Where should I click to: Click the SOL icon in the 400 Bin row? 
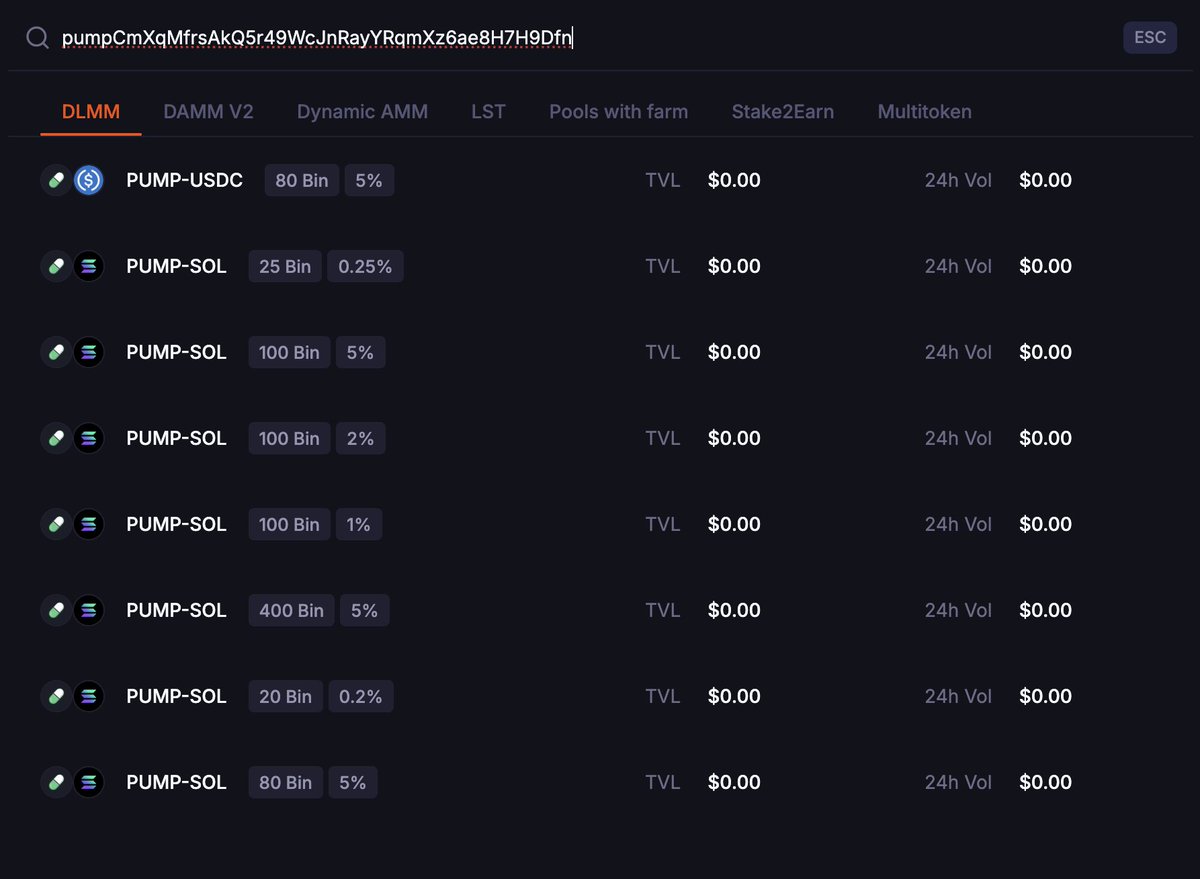pyautogui.click(x=89, y=610)
